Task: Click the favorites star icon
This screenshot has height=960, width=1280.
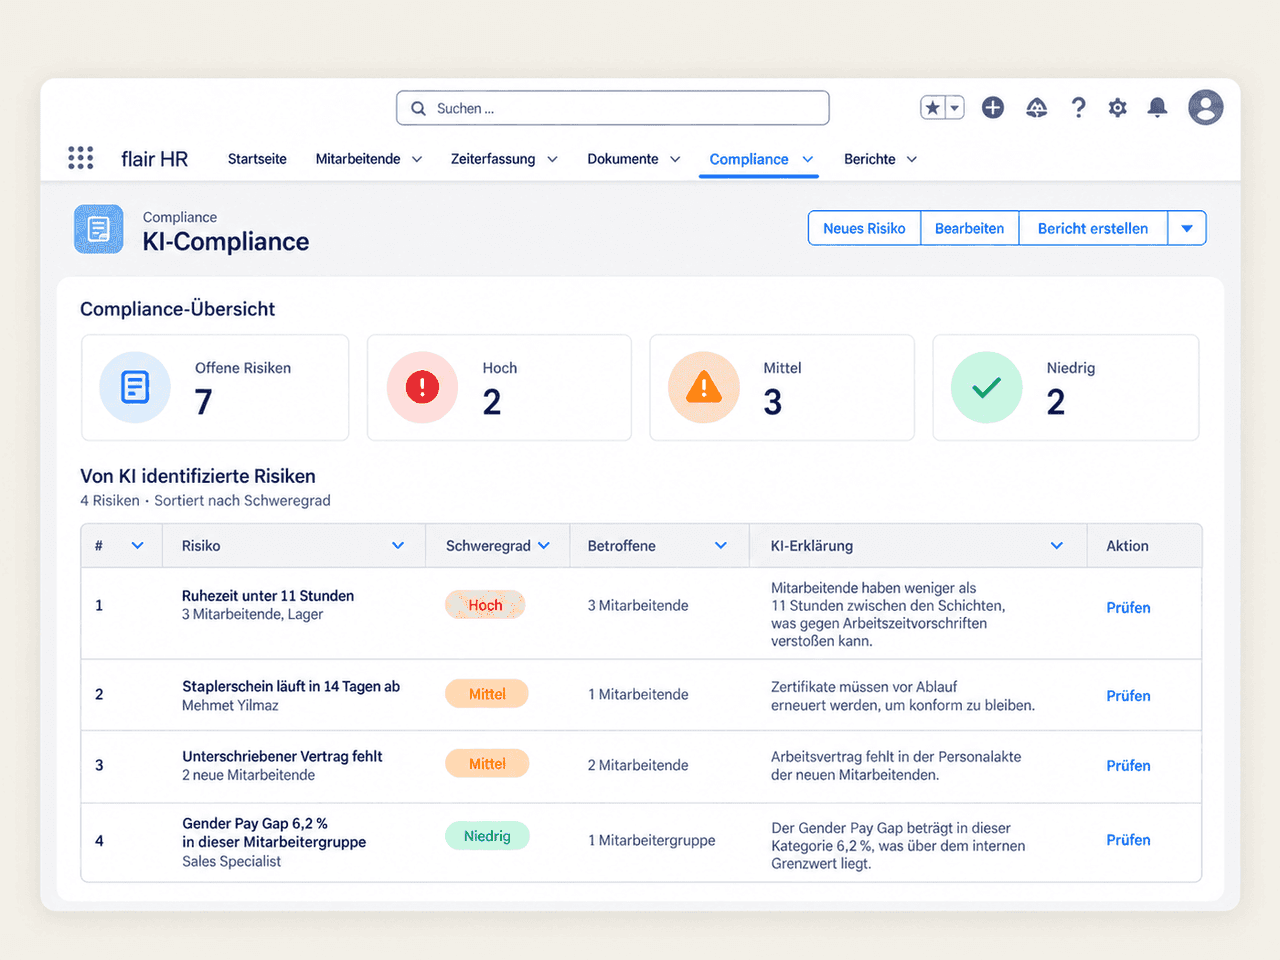Action: (x=932, y=108)
